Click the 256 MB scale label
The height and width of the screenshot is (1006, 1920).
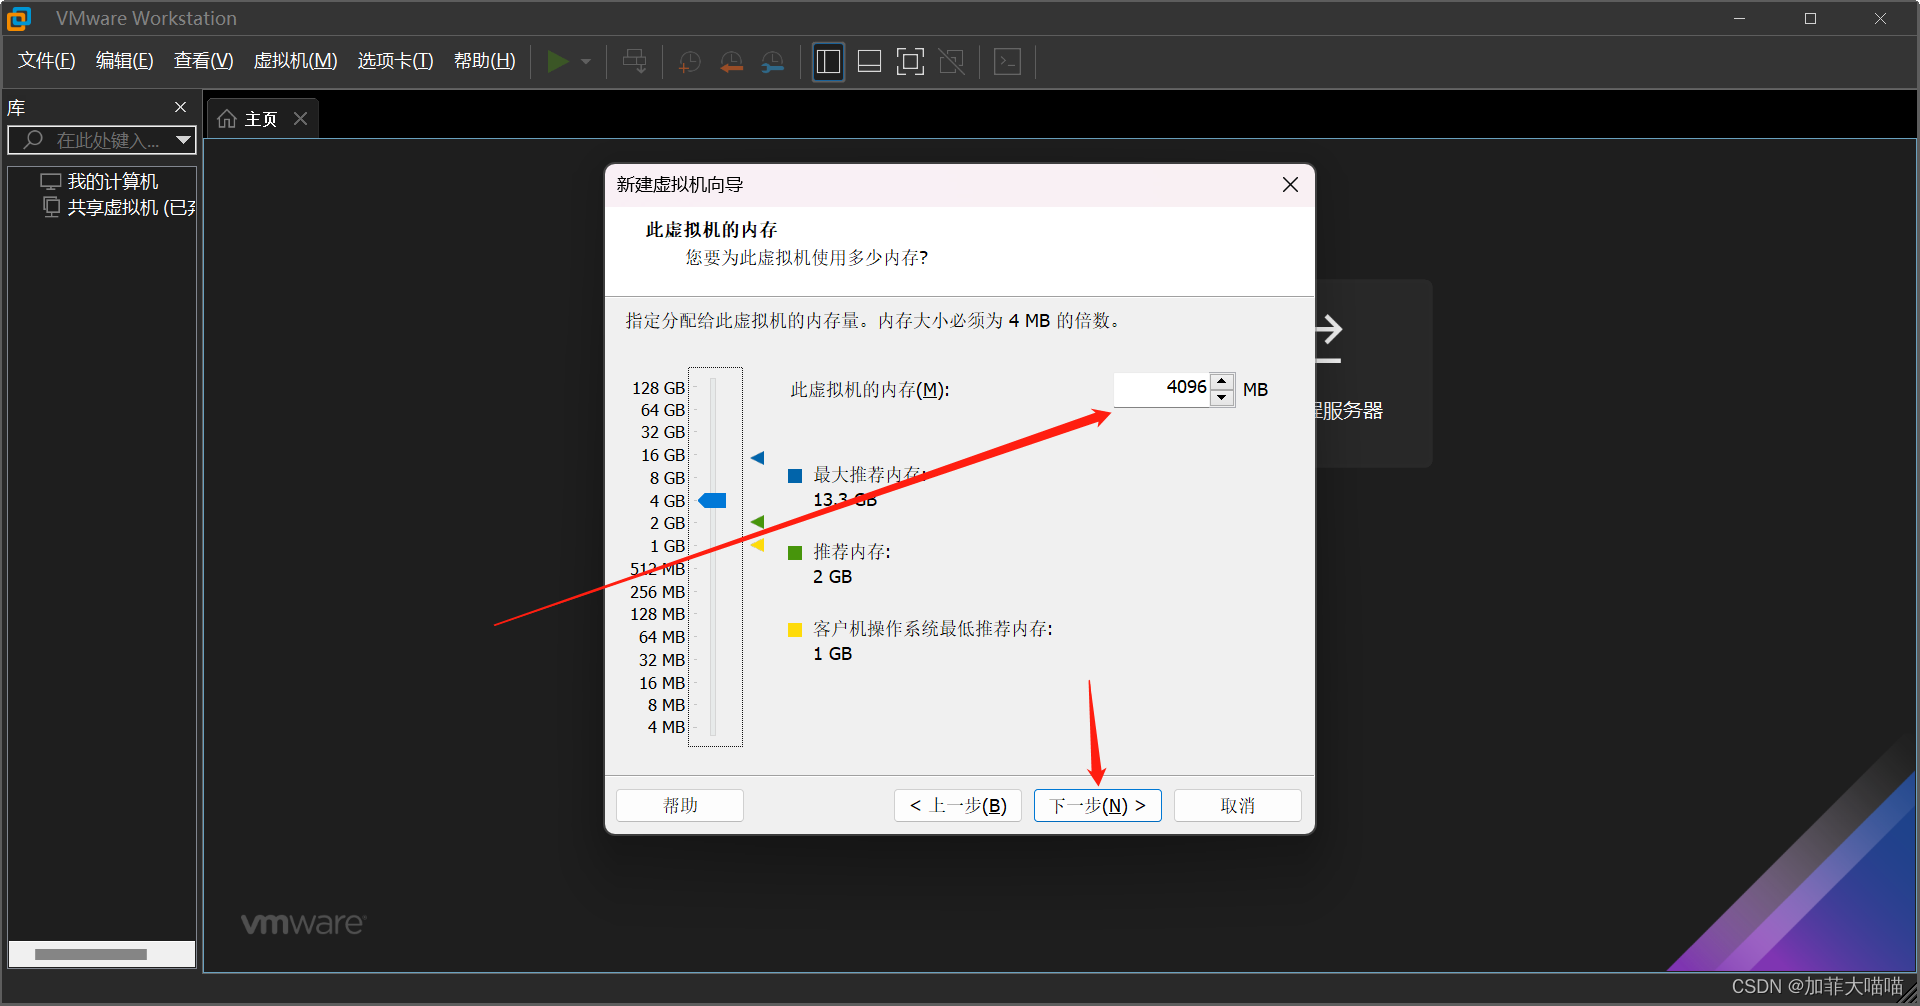657,592
